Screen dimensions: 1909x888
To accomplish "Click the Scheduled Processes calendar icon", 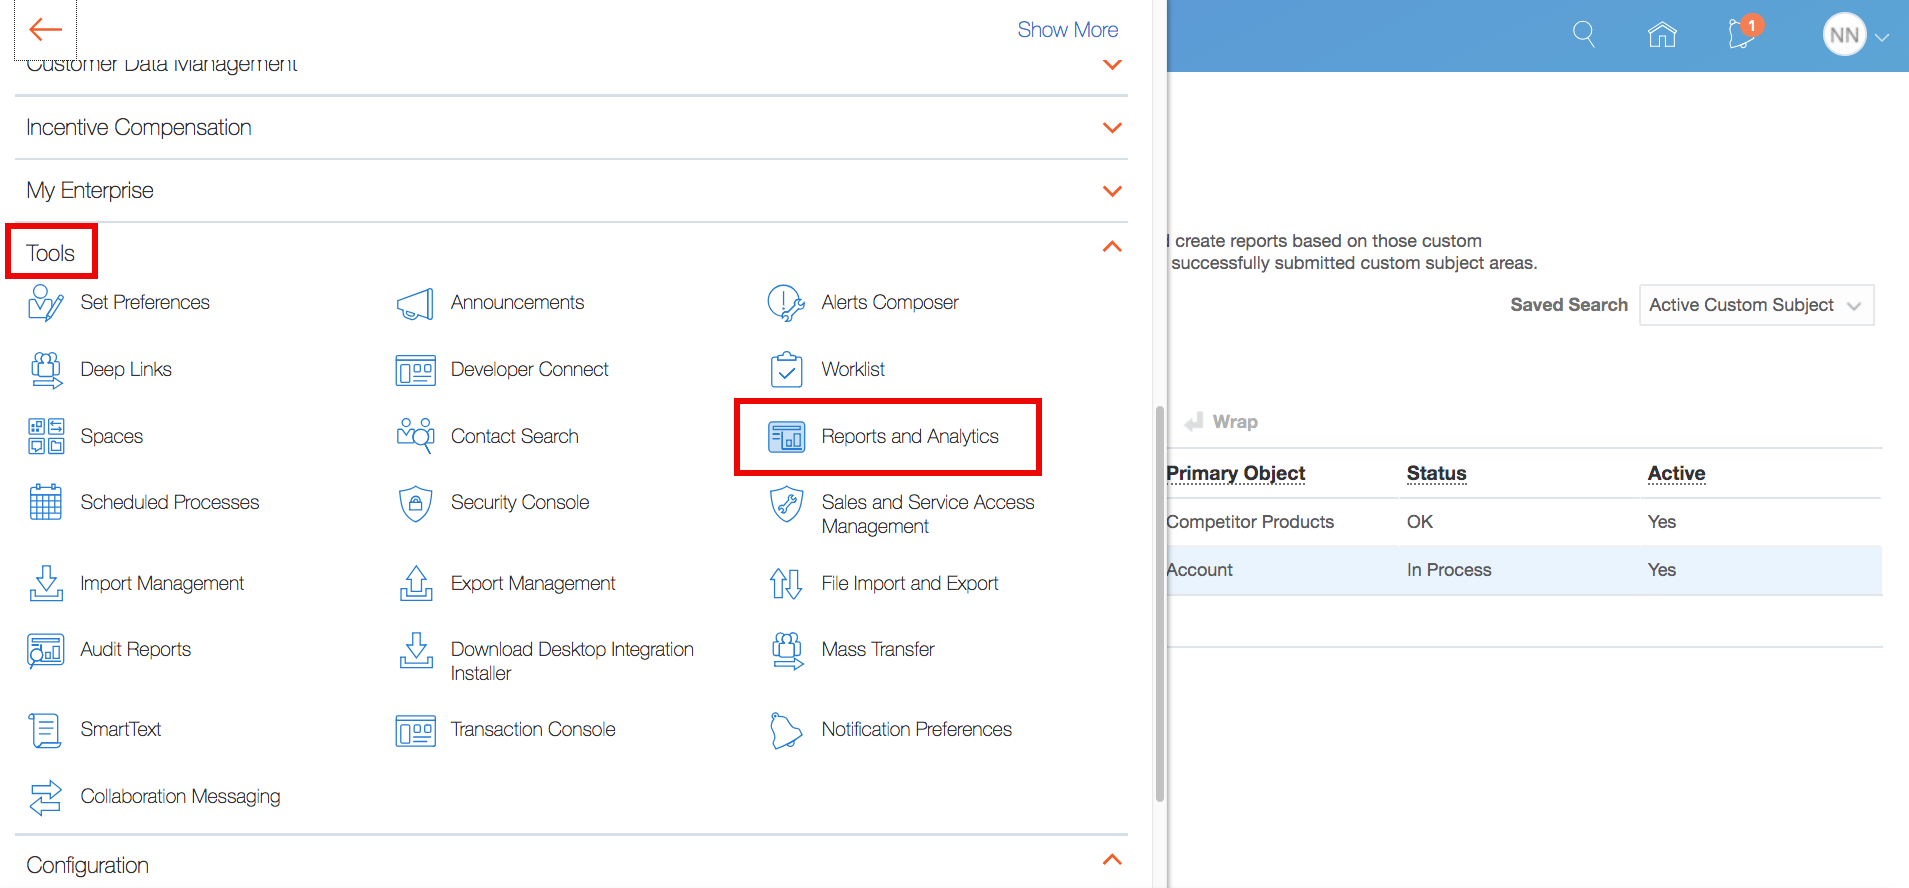I will [x=46, y=503].
